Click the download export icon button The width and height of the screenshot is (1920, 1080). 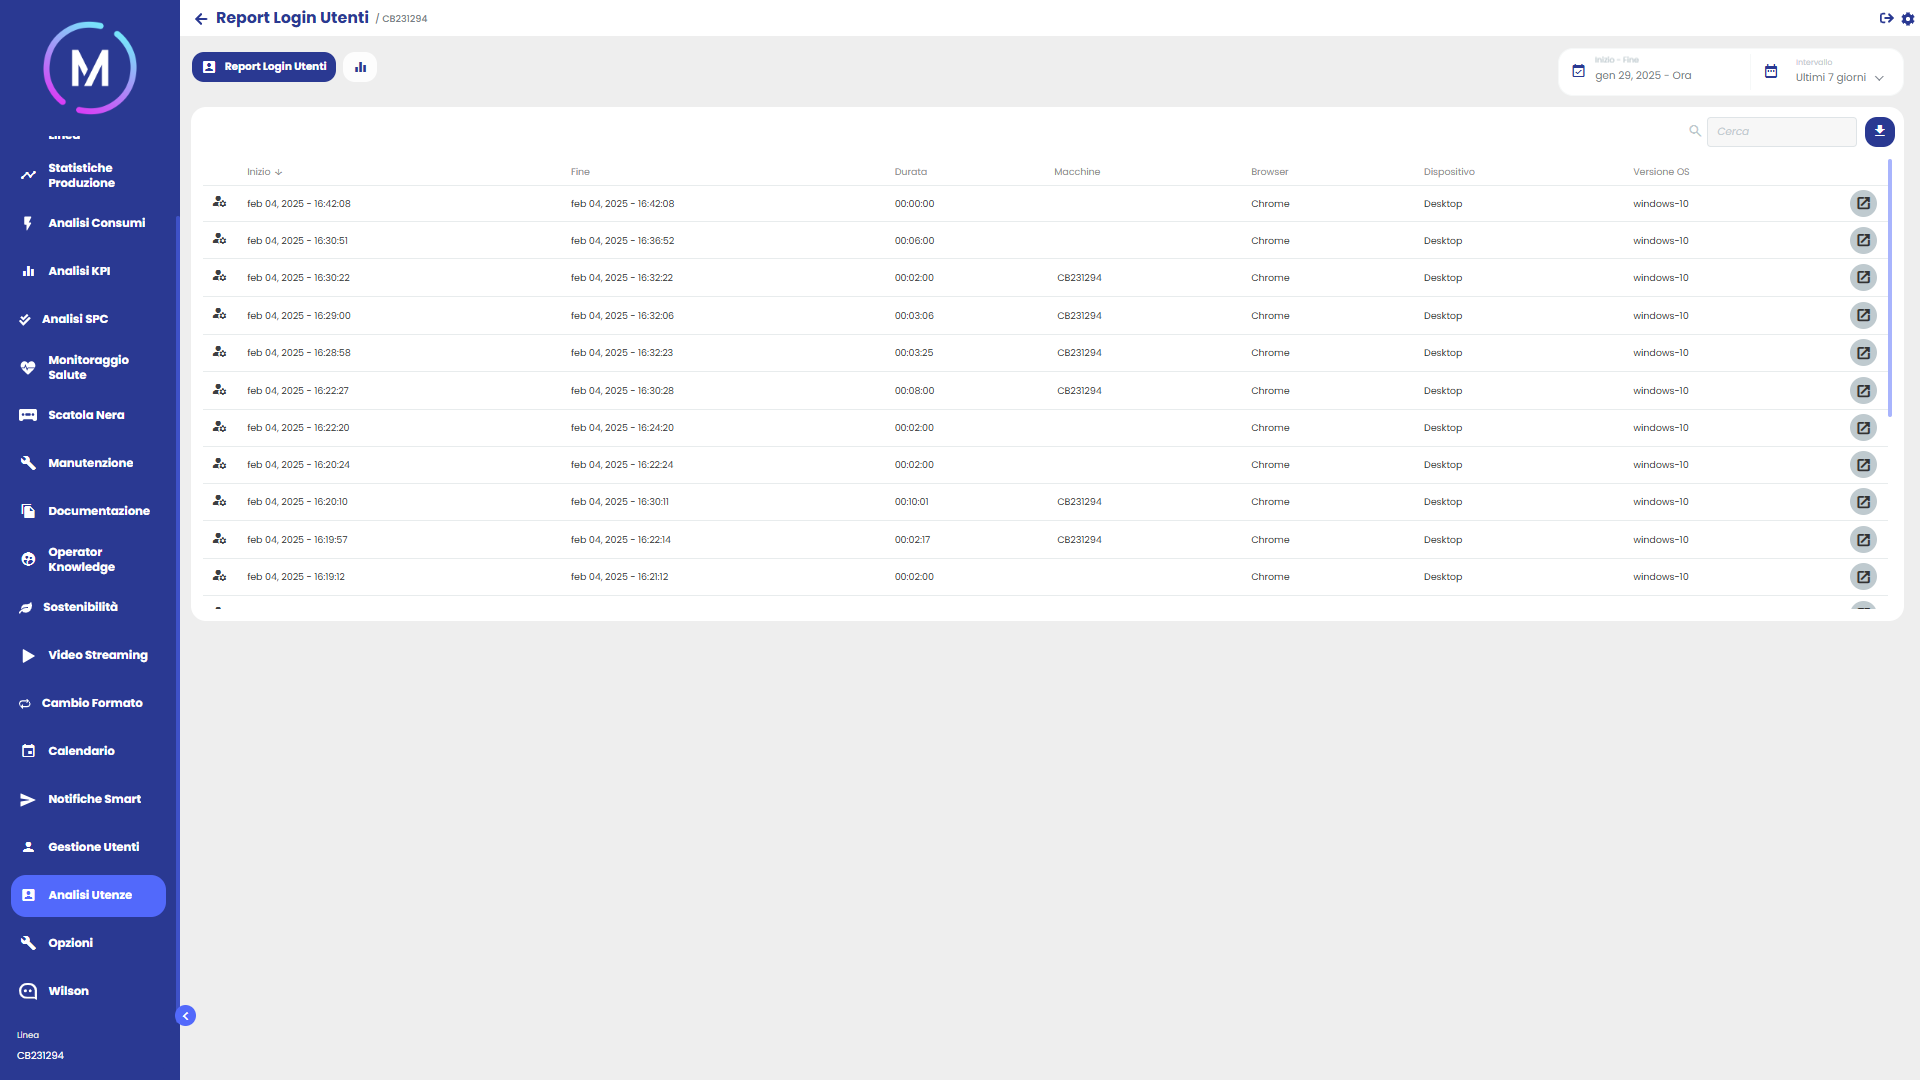tap(1879, 131)
